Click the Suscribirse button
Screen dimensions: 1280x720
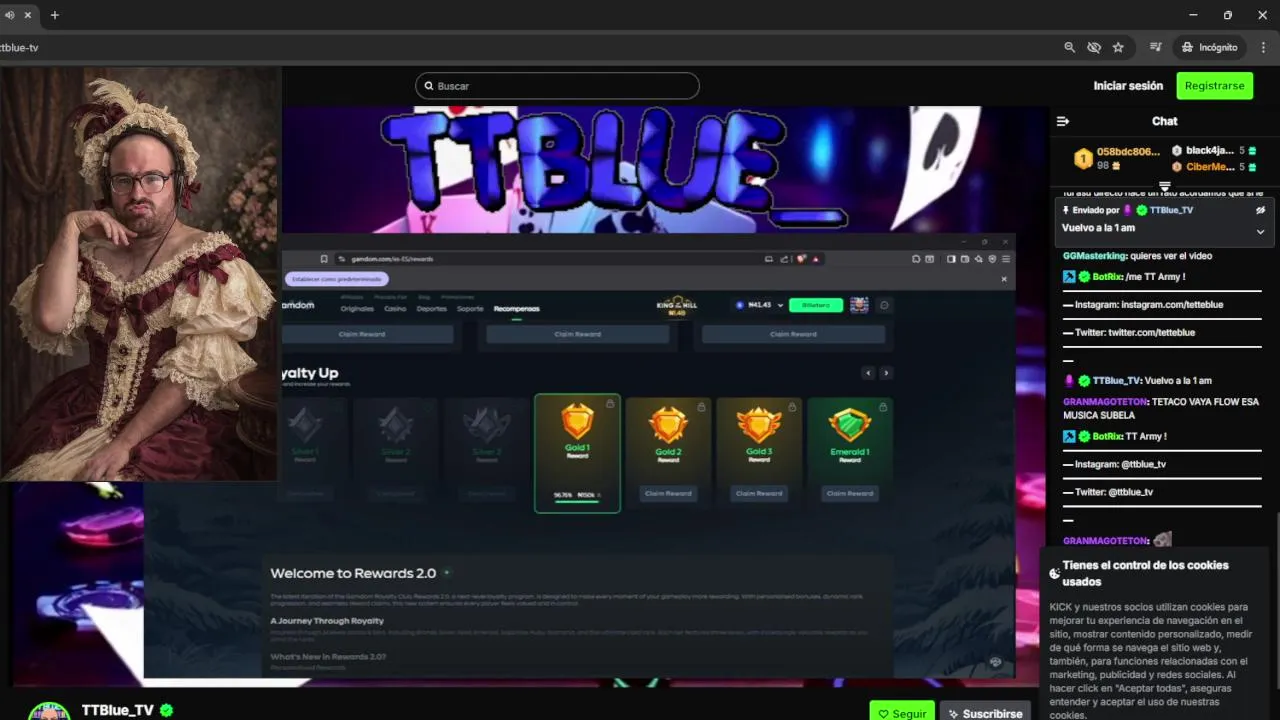[985, 712]
